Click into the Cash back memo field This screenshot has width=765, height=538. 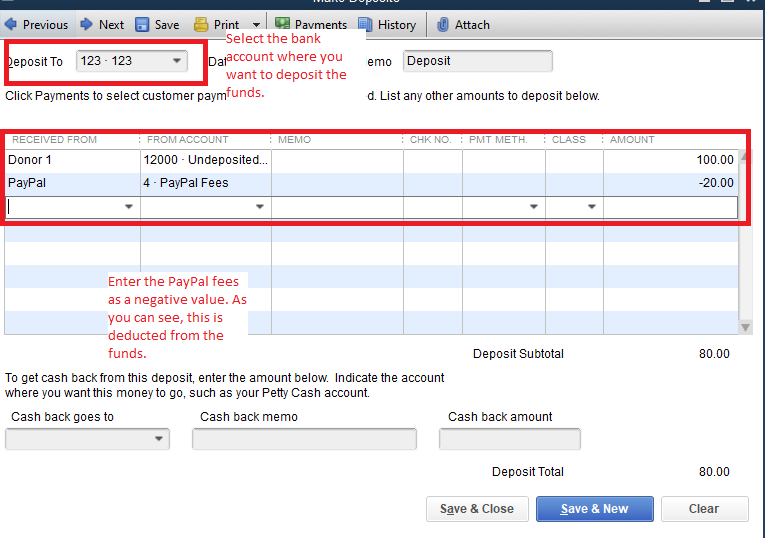pyautogui.click(x=304, y=438)
